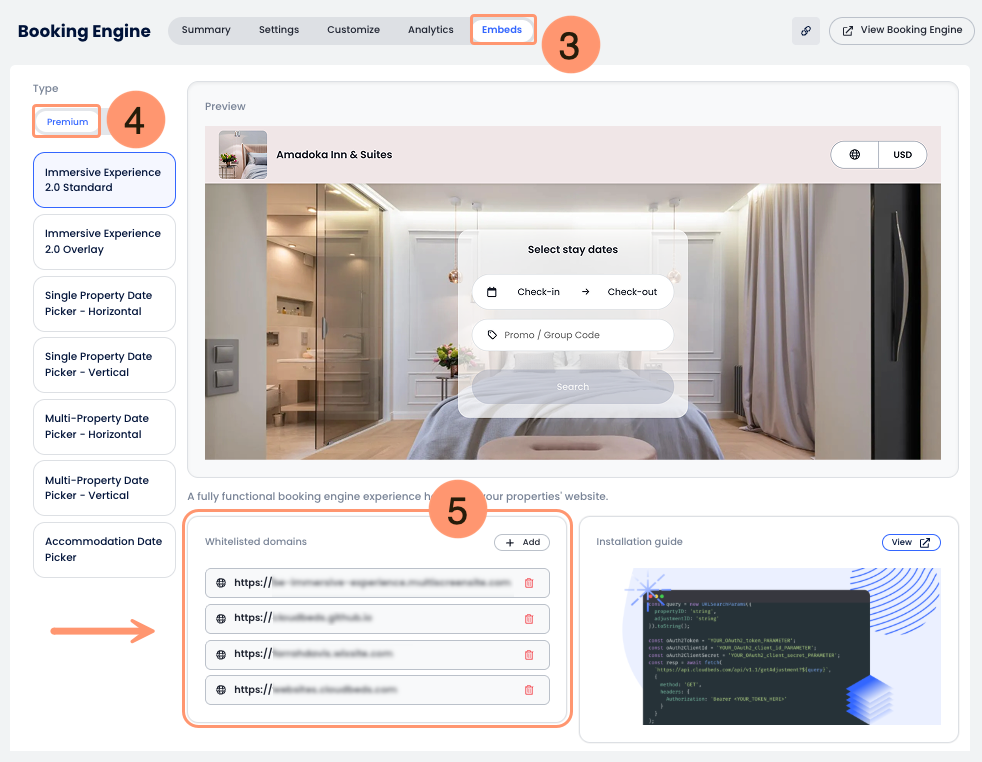982x762 pixels.
Task: Choose the Premium type toggle
Action: (x=67, y=121)
